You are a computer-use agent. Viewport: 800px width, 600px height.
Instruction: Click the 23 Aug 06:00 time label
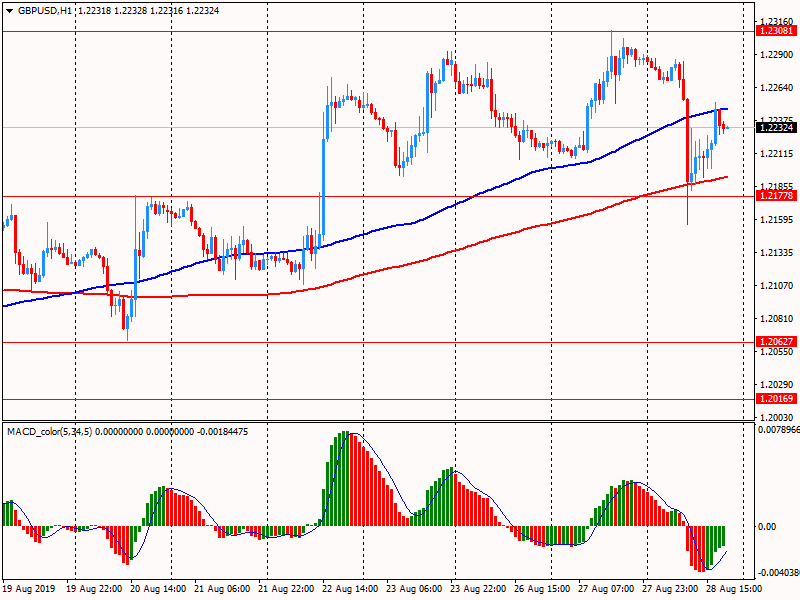414,589
